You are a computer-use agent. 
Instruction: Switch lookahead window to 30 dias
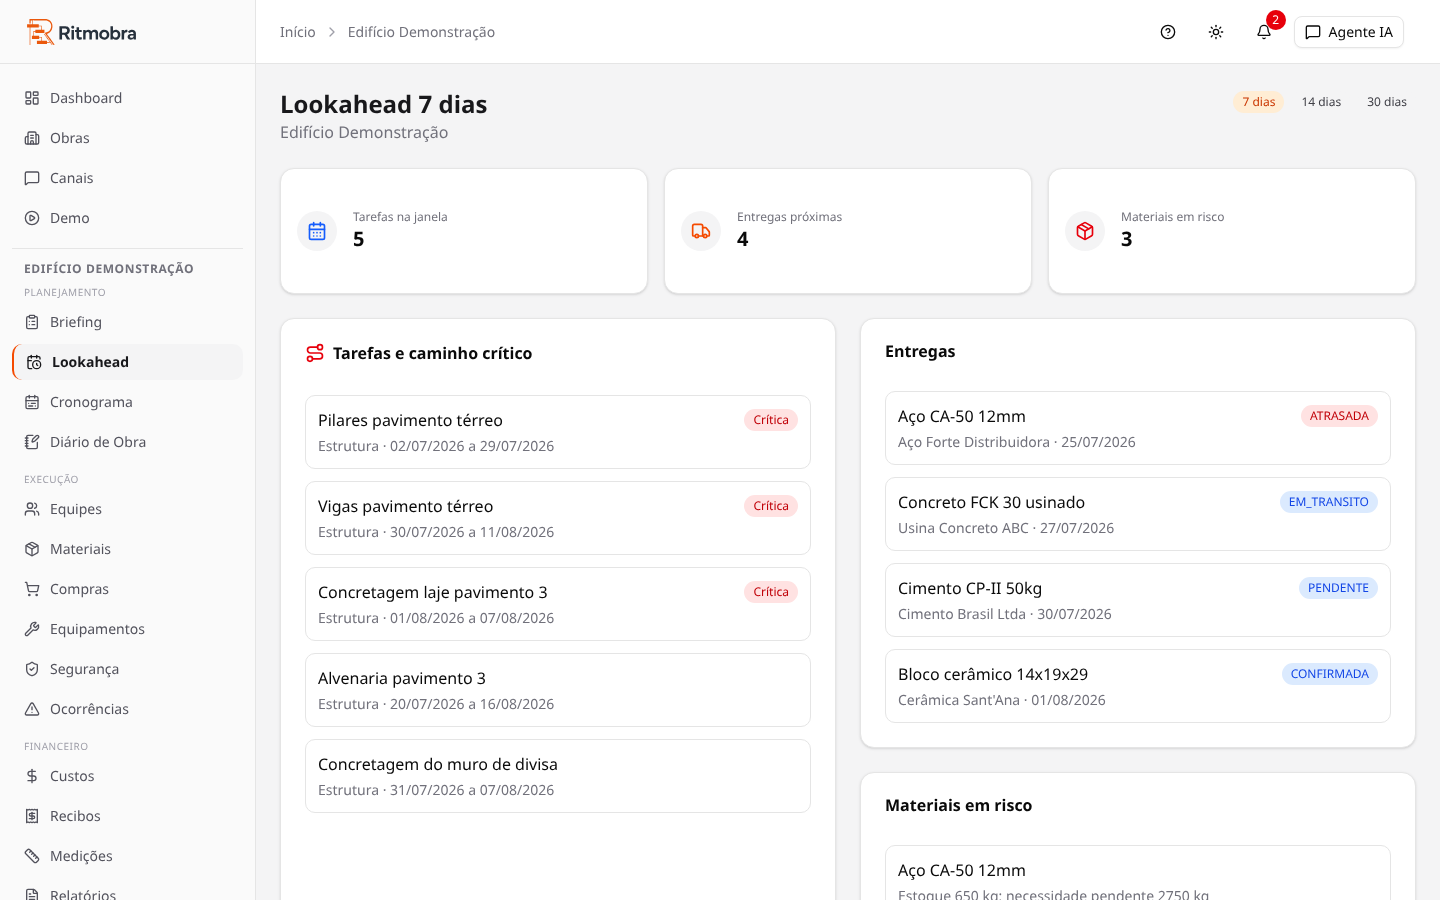1386,102
